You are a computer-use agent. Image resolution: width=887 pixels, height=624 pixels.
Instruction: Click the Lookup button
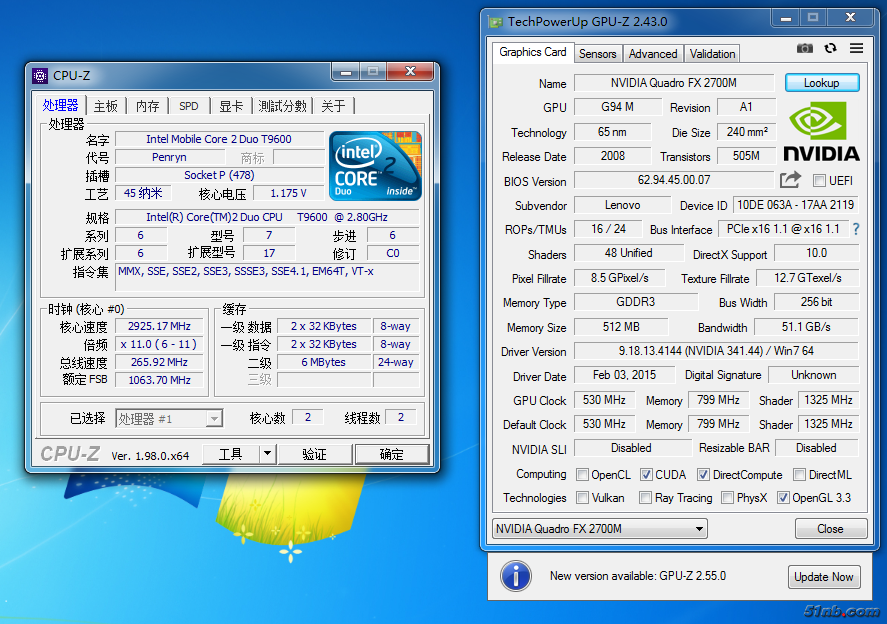tap(821, 83)
